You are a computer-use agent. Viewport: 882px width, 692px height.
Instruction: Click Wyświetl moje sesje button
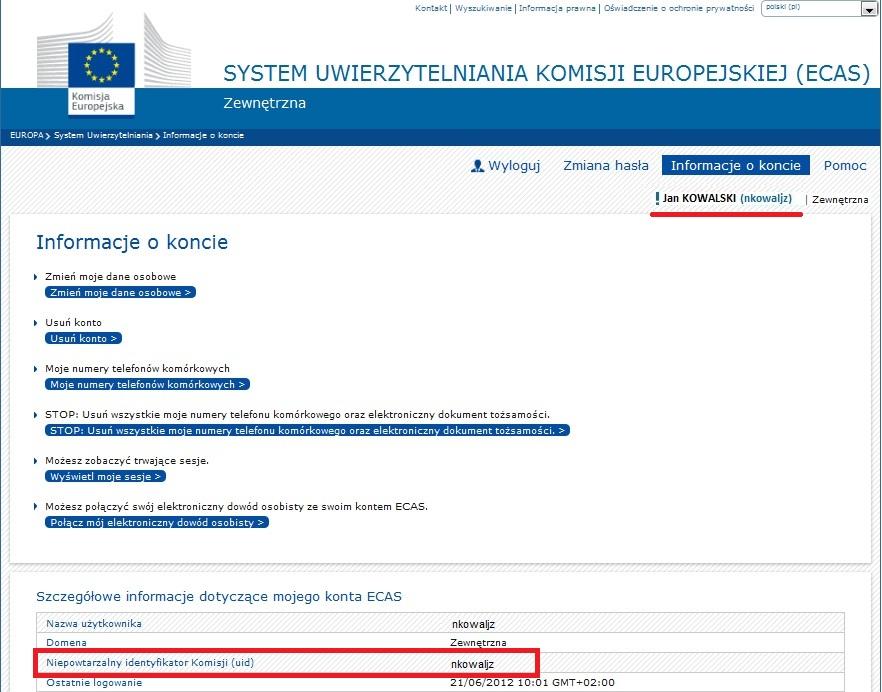[105, 477]
